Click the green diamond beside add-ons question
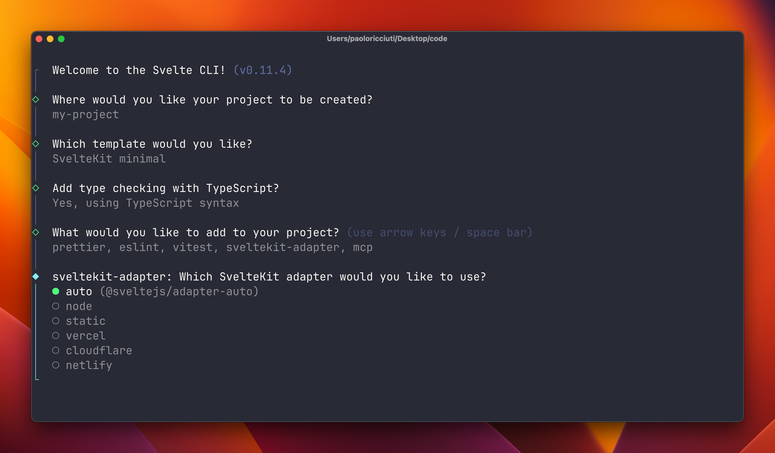This screenshot has width=775, height=453. (x=36, y=232)
